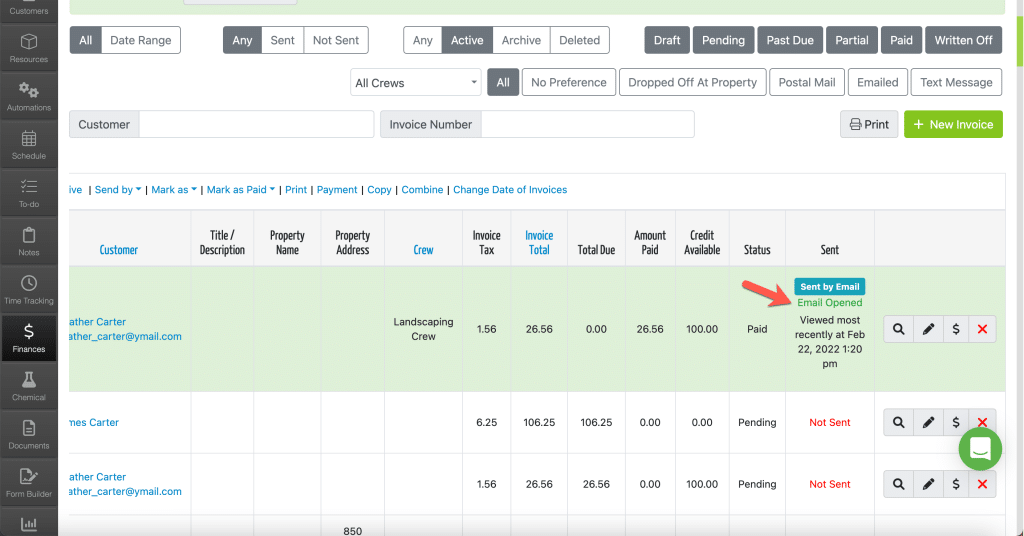This screenshot has width=1024, height=536.
Task: Filter by Partial status
Action: coord(852,40)
